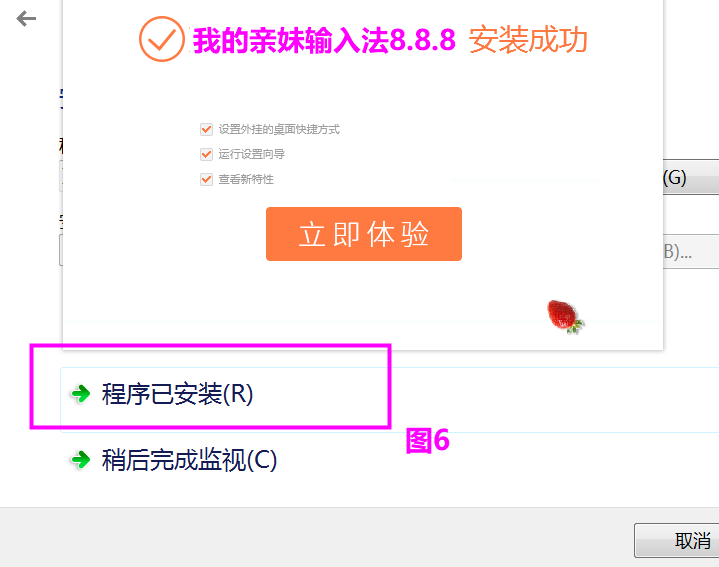Screen dimensions: 719x567
Task: Click the 安装成功 status text
Action: click(527, 41)
